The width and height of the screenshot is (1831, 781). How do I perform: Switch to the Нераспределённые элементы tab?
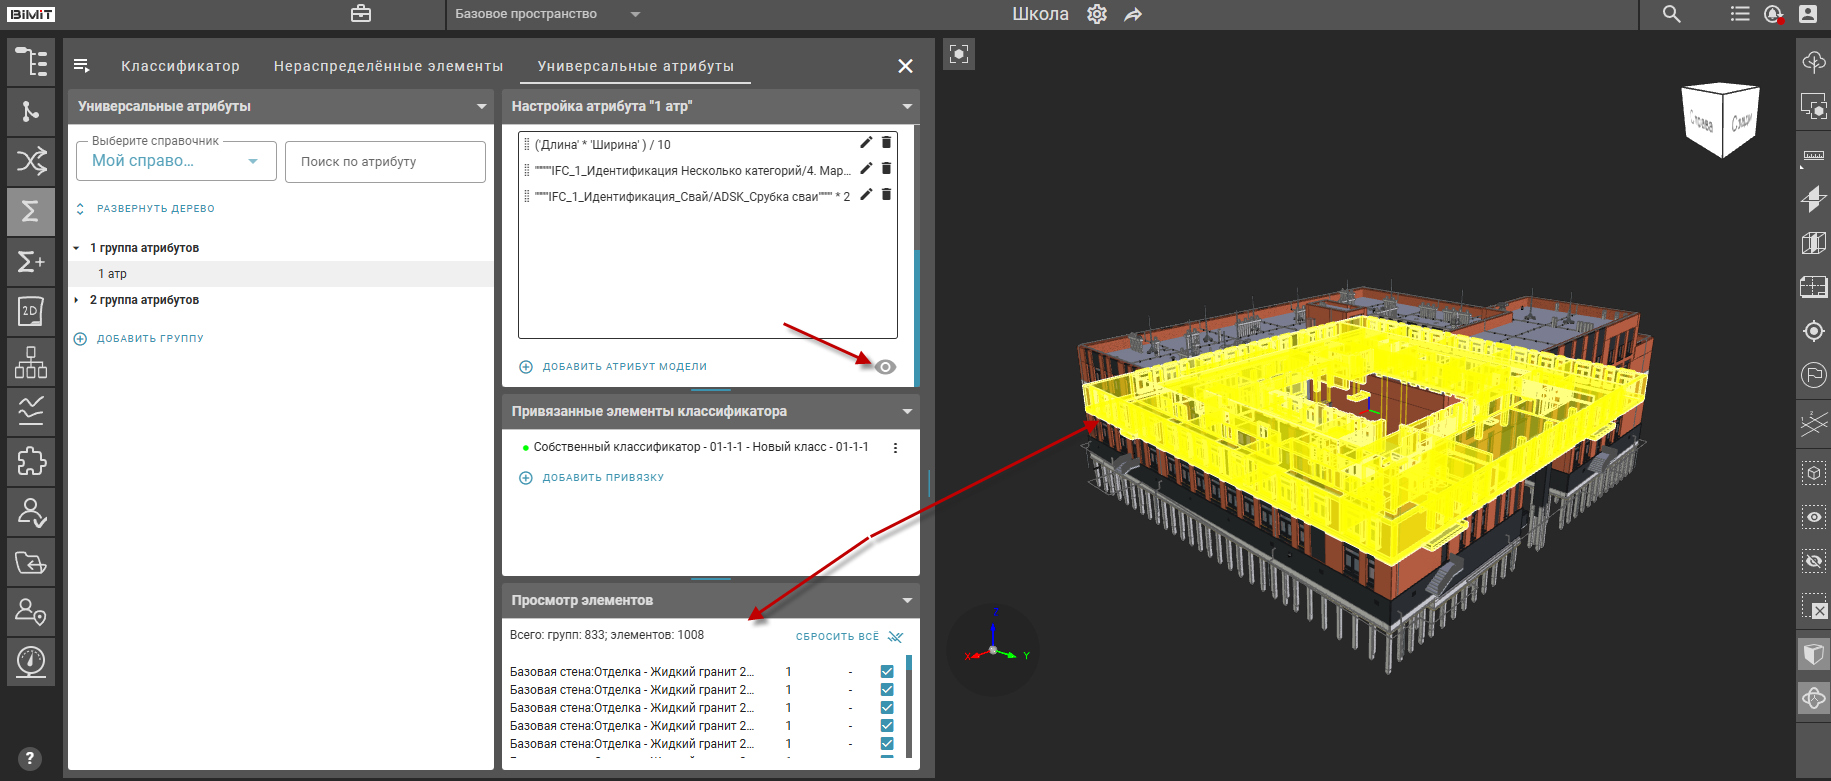(x=388, y=66)
